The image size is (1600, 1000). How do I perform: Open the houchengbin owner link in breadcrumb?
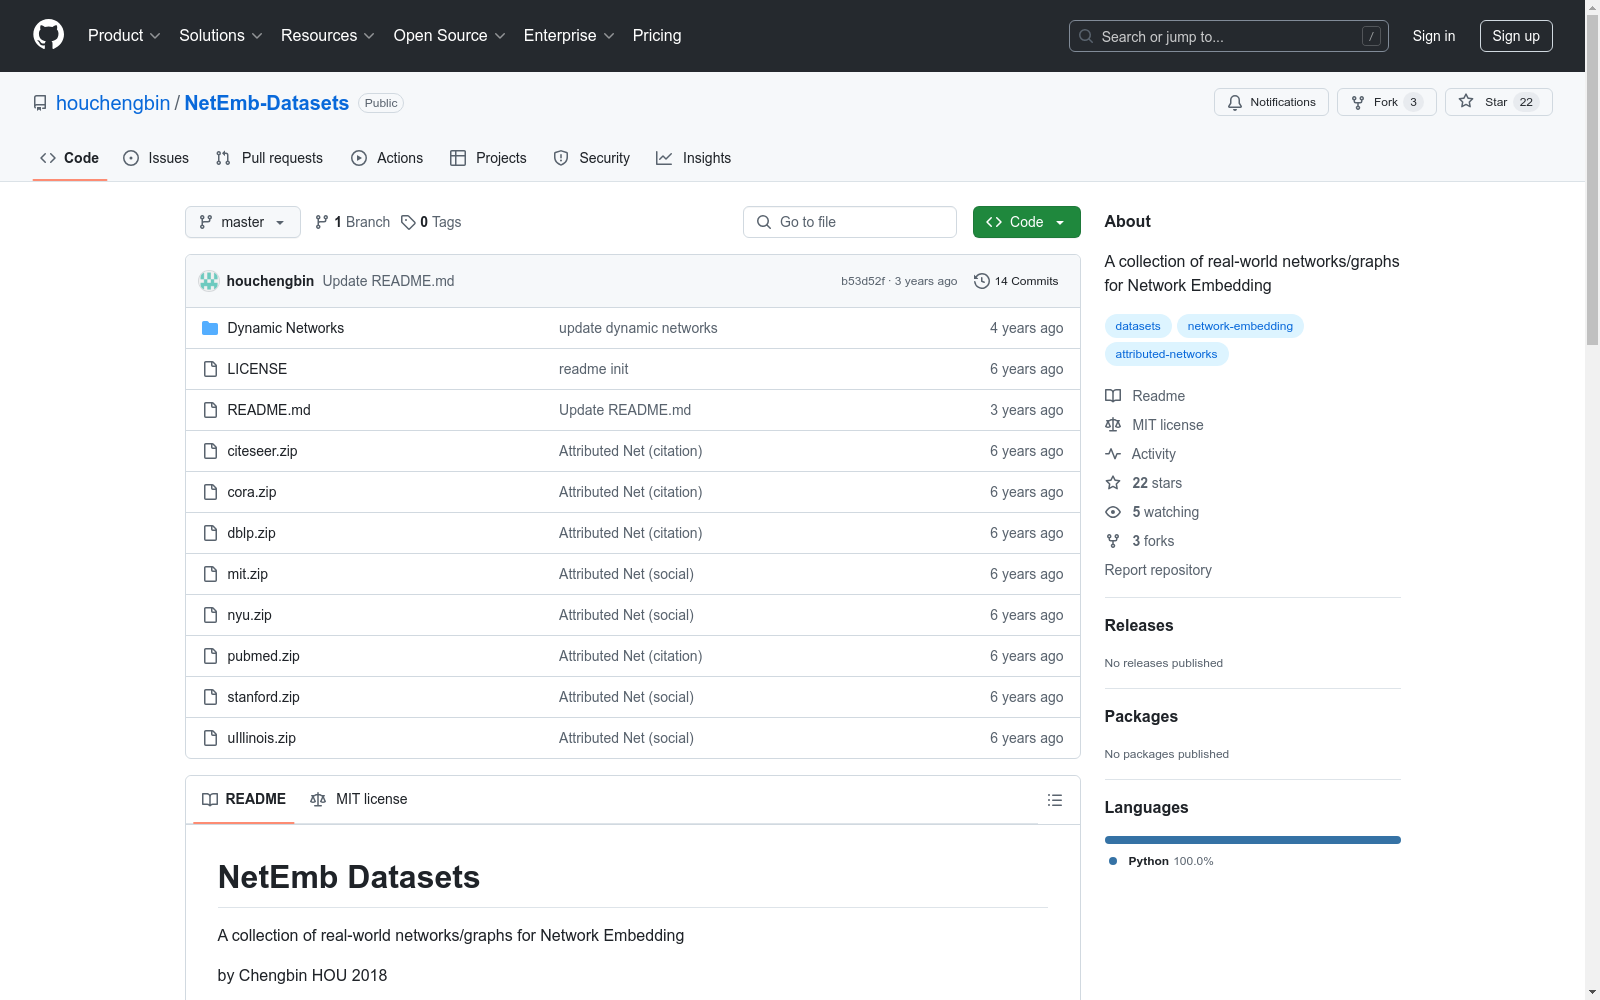pos(113,103)
